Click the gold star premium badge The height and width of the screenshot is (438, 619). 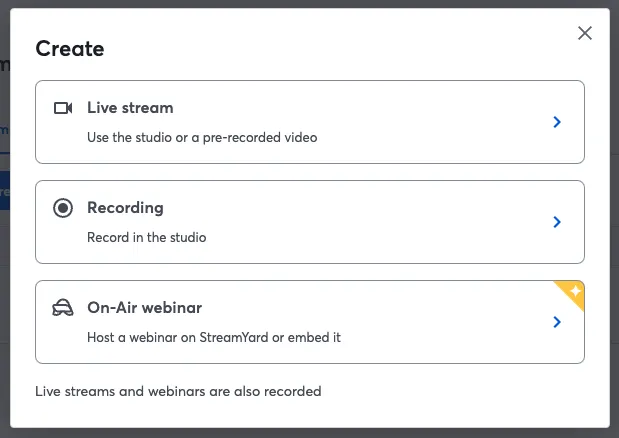pos(574,291)
